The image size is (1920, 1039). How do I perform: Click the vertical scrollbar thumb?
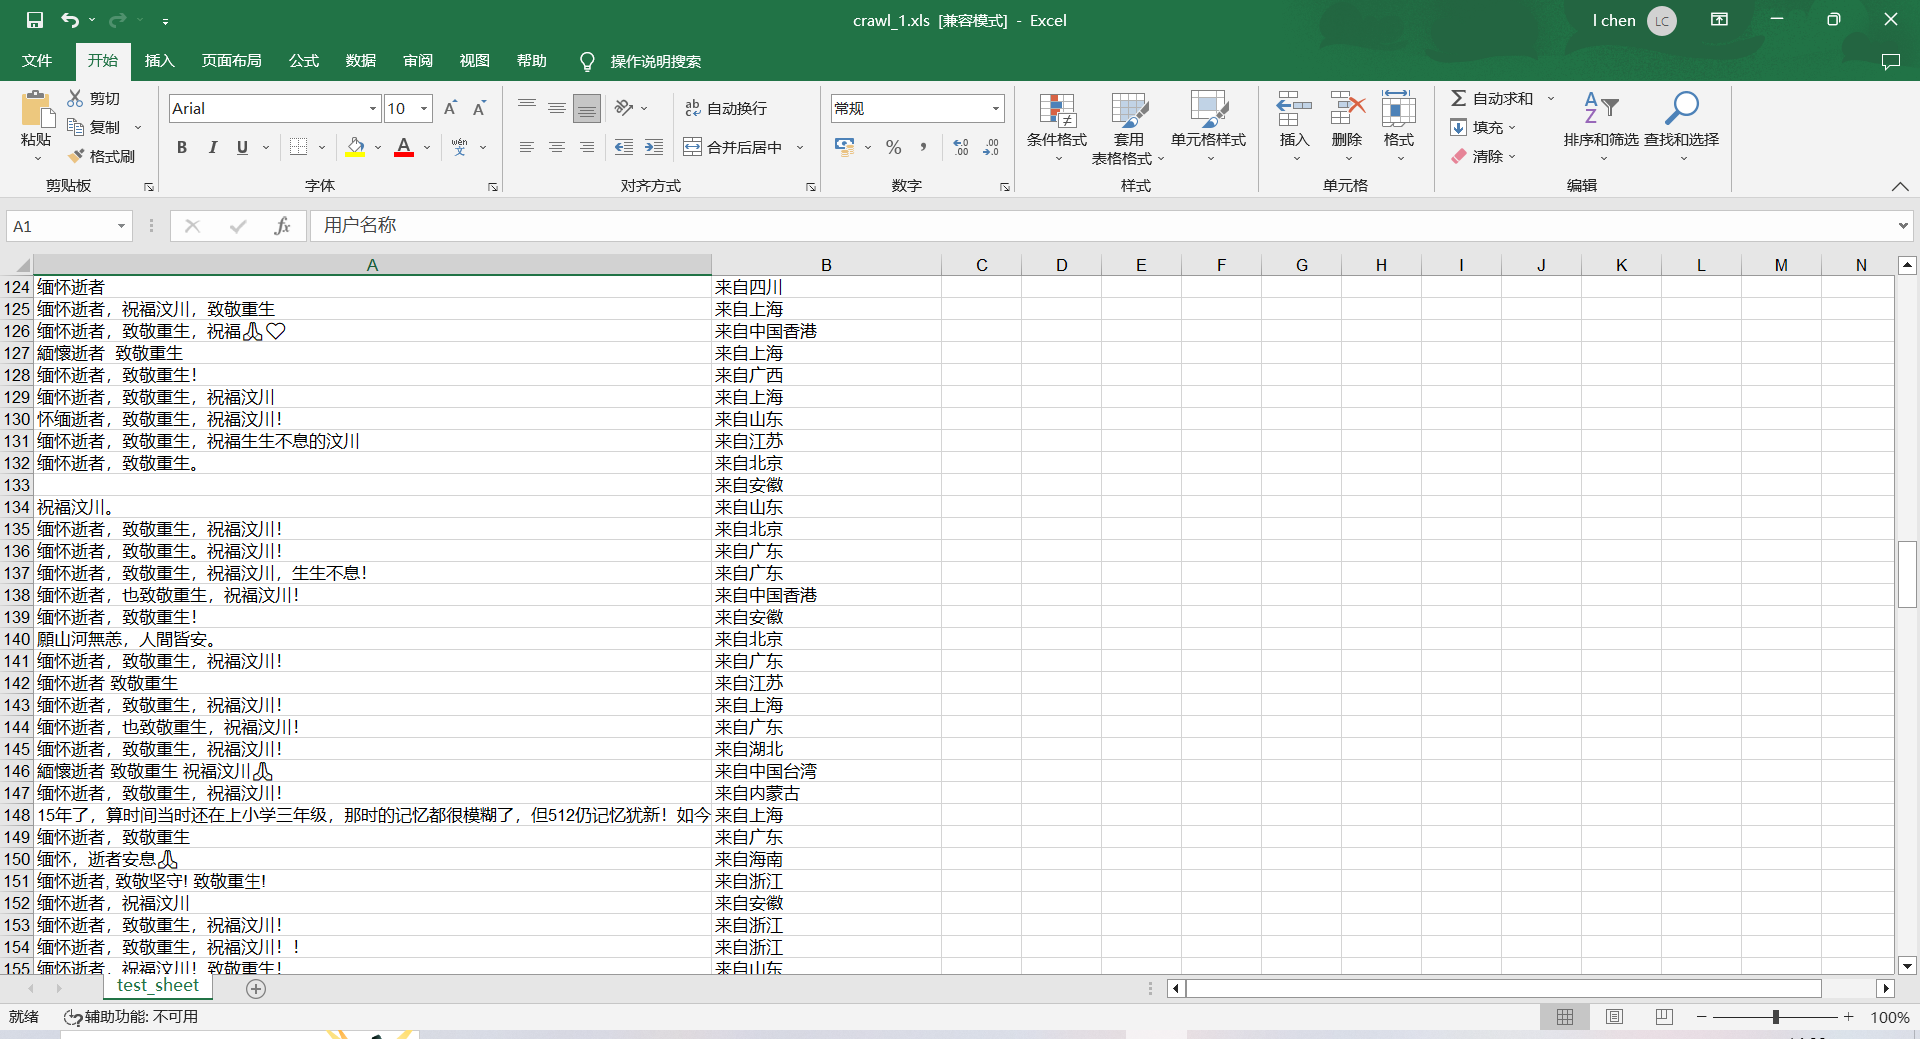pos(1907,574)
